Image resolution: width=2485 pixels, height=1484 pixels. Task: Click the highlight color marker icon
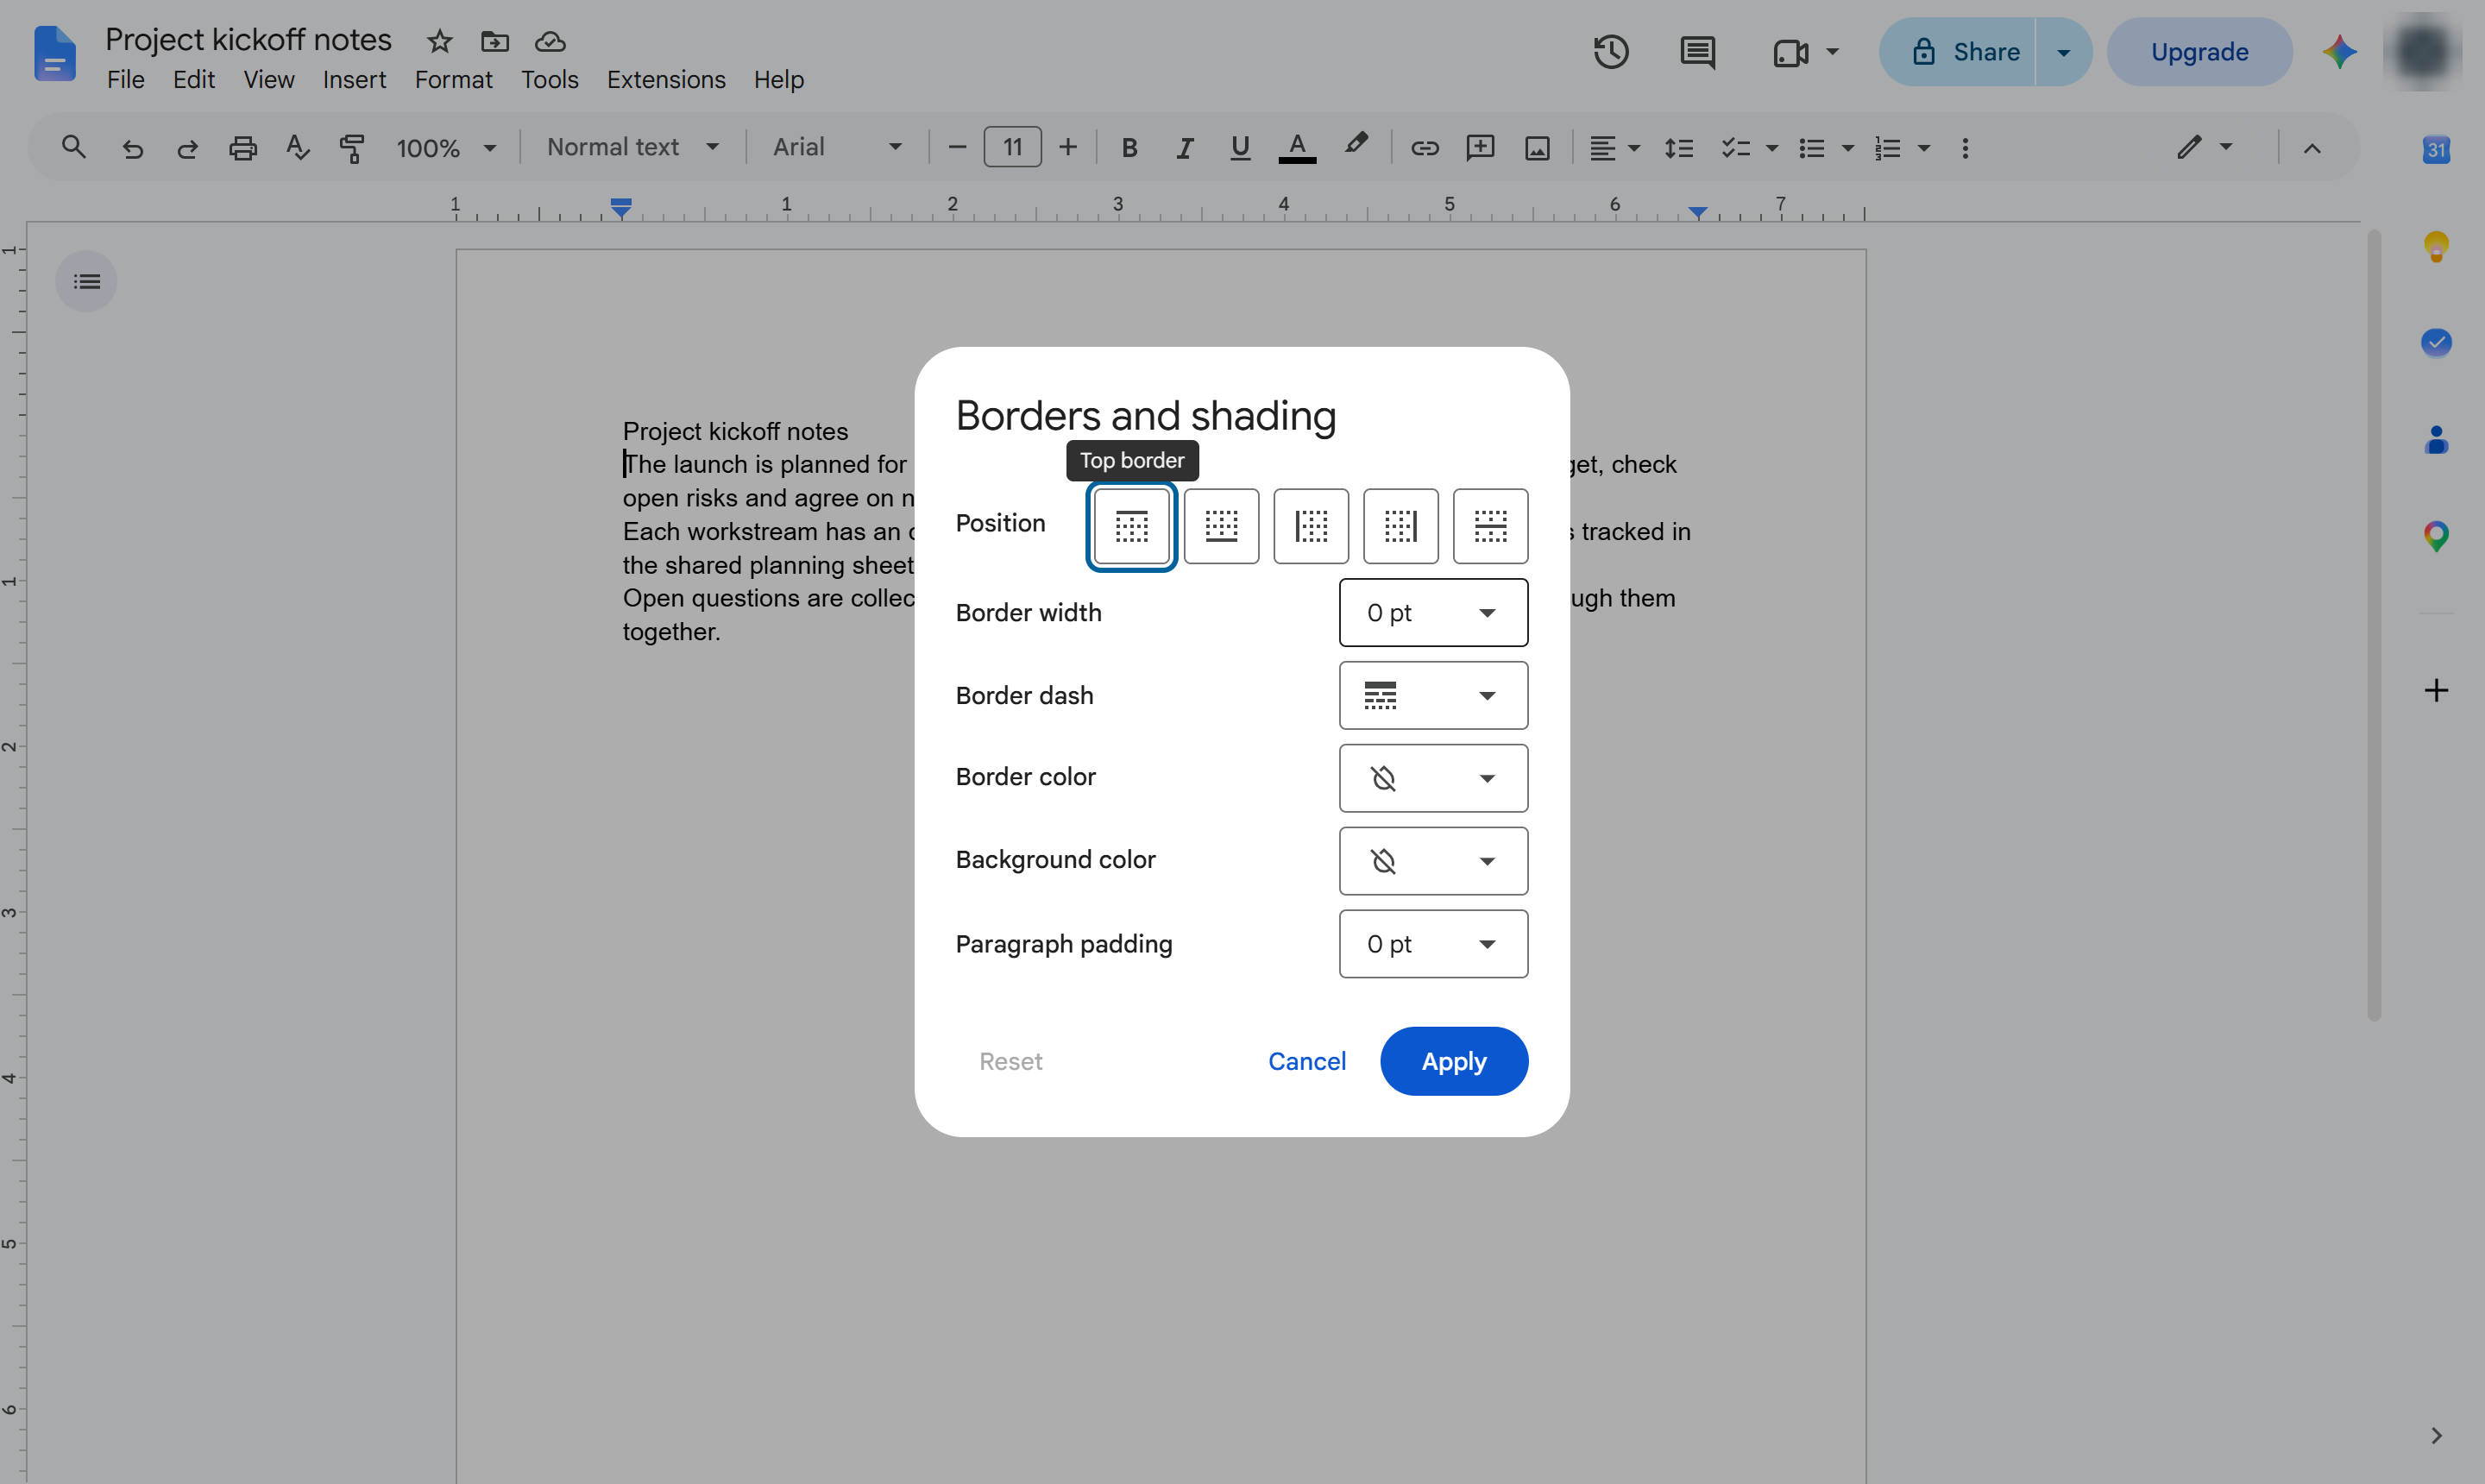pyautogui.click(x=1355, y=146)
